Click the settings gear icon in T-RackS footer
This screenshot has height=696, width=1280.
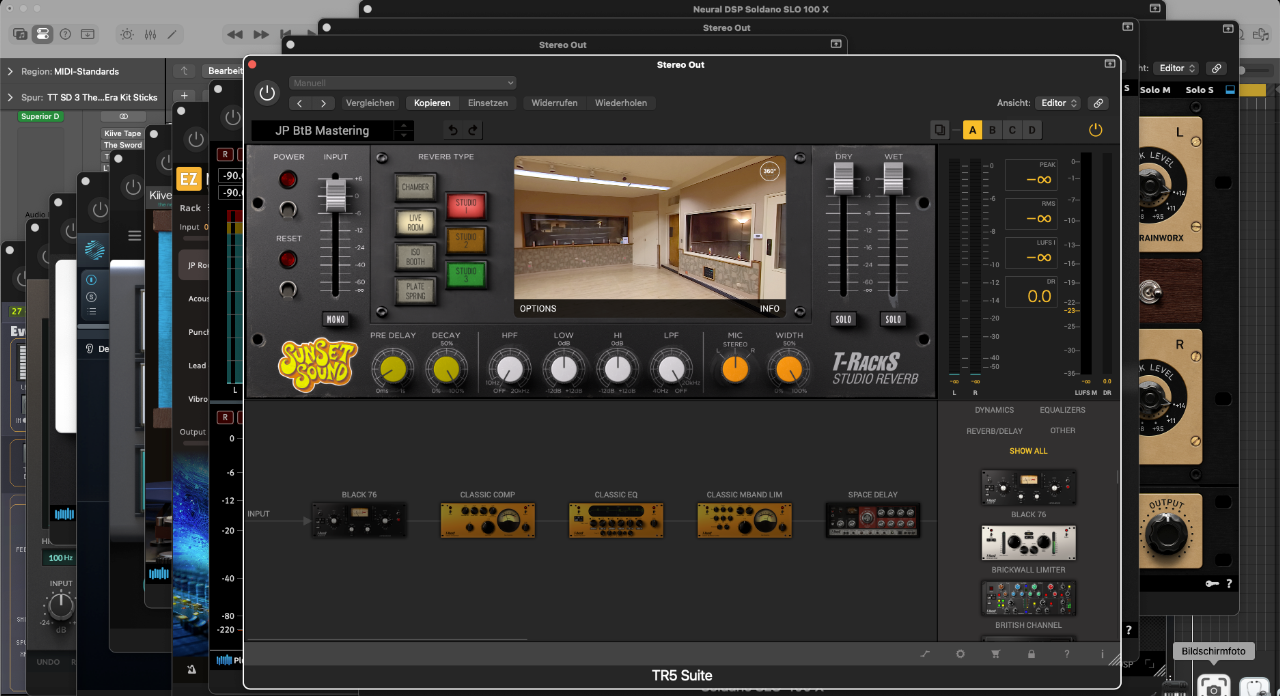point(960,654)
